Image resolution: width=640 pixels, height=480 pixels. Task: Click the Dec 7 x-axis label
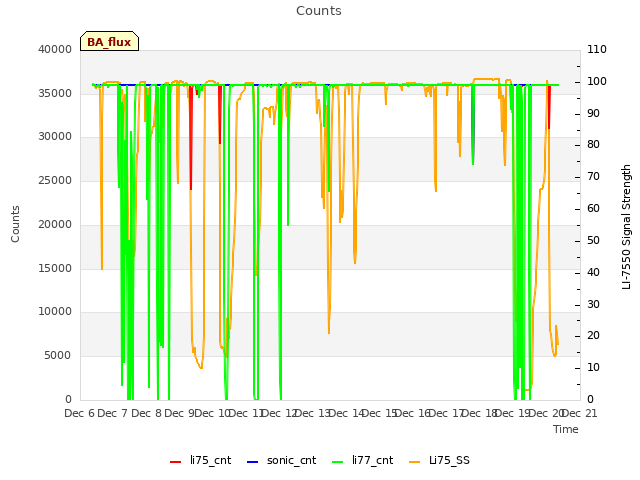[113, 413]
